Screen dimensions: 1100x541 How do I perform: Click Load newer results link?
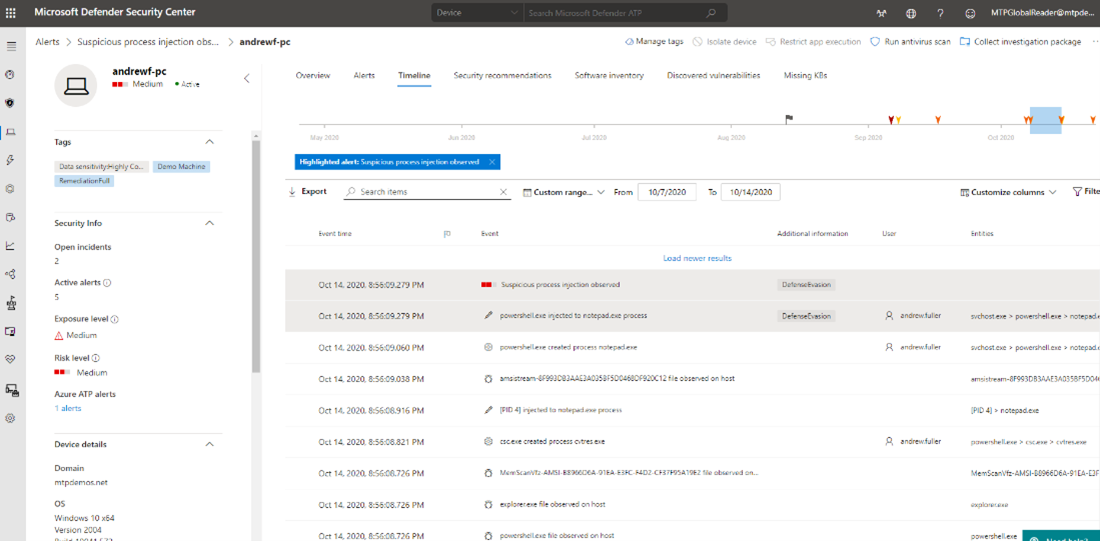[697, 258]
